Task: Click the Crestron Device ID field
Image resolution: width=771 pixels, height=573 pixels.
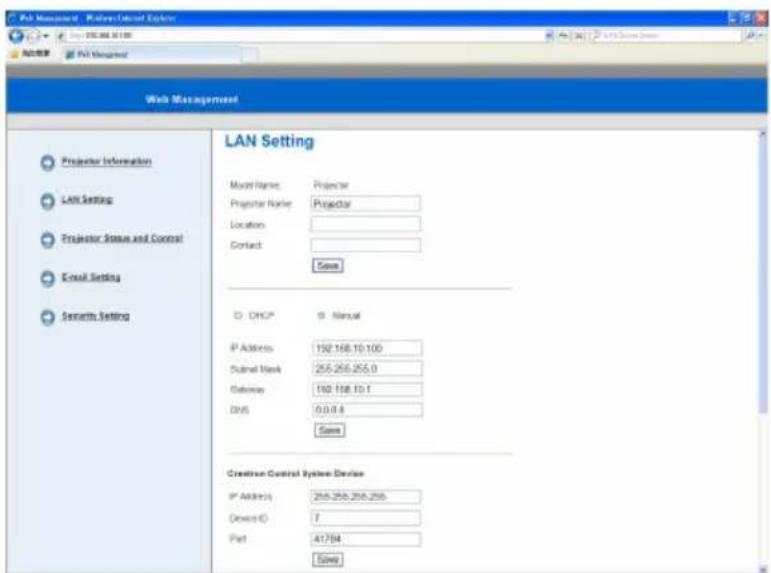Action: pos(365,518)
